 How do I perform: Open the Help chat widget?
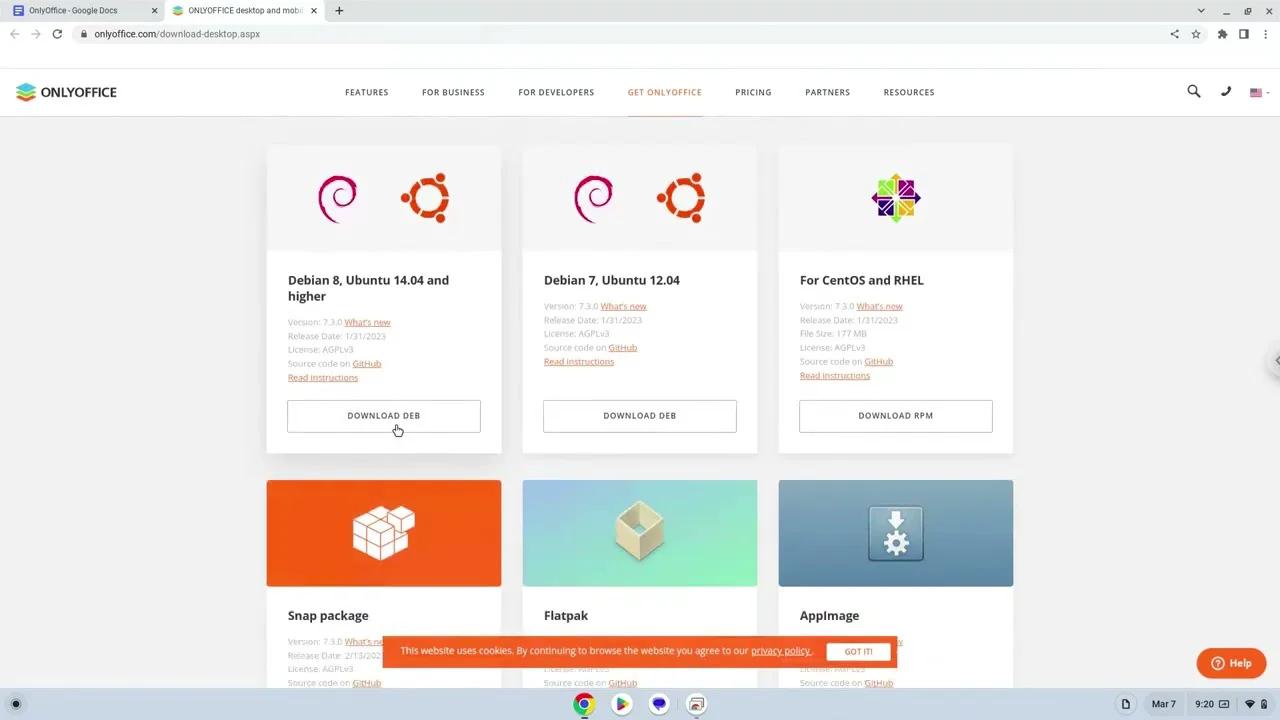click(x=1231, y=663)
